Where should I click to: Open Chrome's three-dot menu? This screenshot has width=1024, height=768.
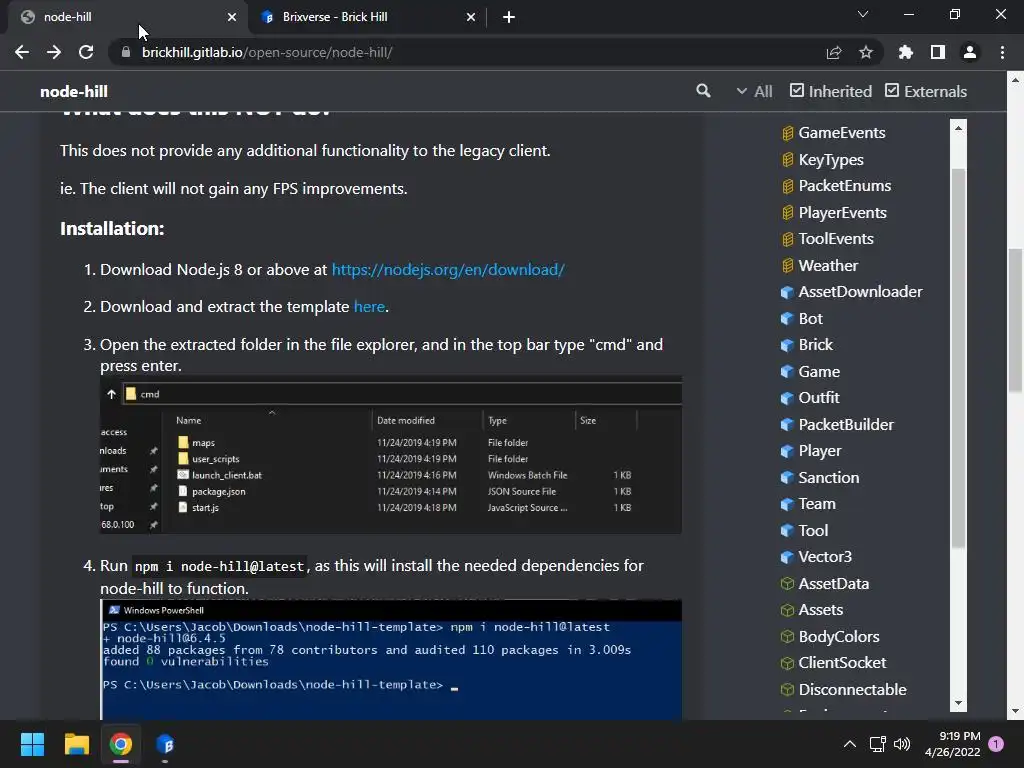point(1002,52)
